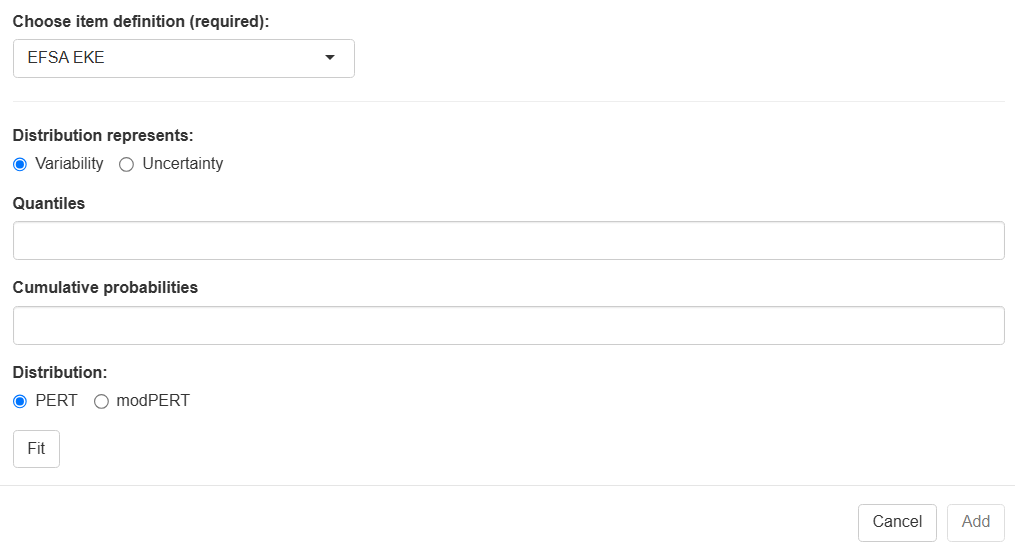Click the Distribution represents heading
This screenshot has height=551, width=1015.
pos(103,136)
